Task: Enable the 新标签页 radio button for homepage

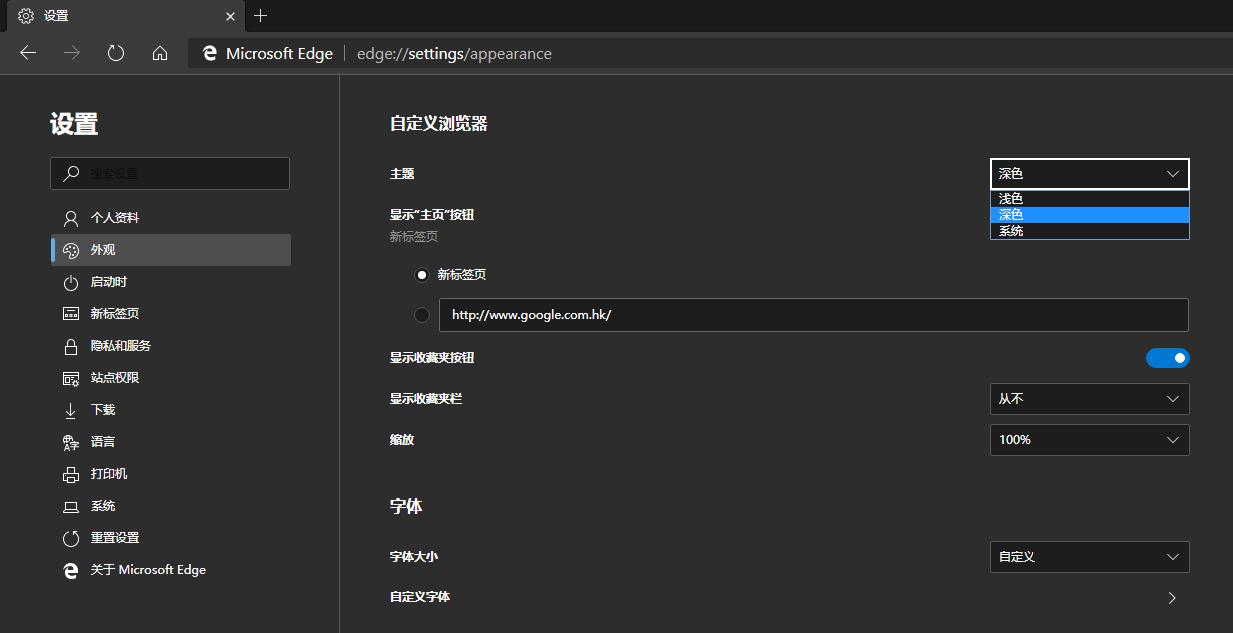Action: pyautogui.click(x=422, y=274)
